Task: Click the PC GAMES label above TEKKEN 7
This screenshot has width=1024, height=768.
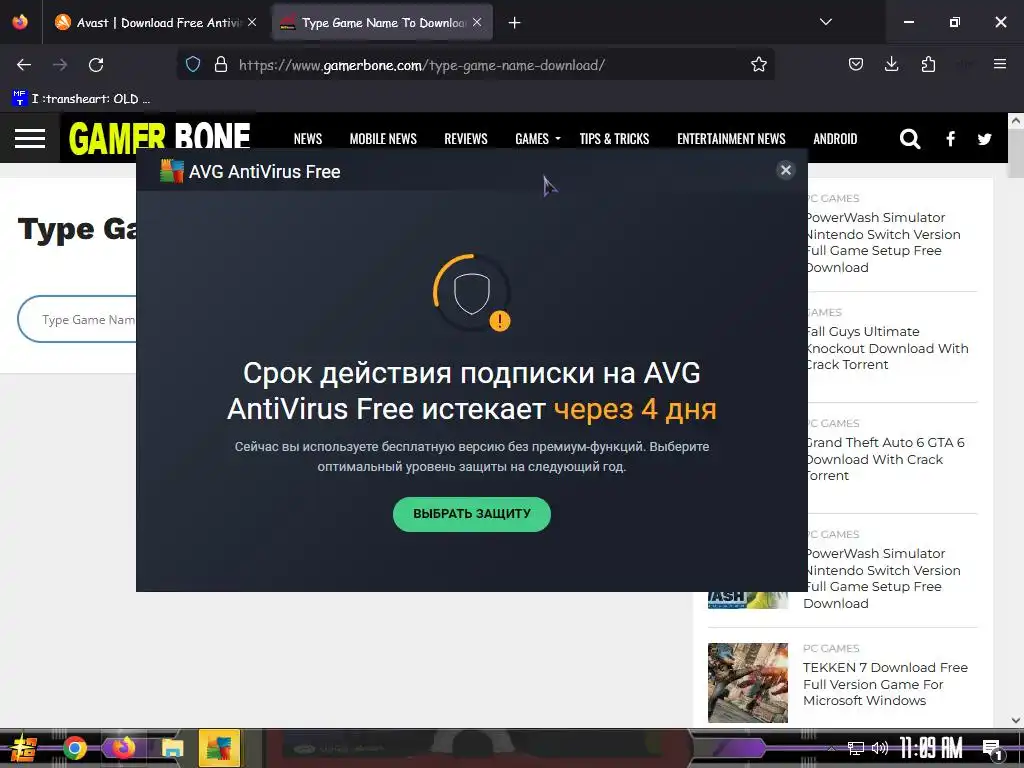Action: [x=831, y=648]
